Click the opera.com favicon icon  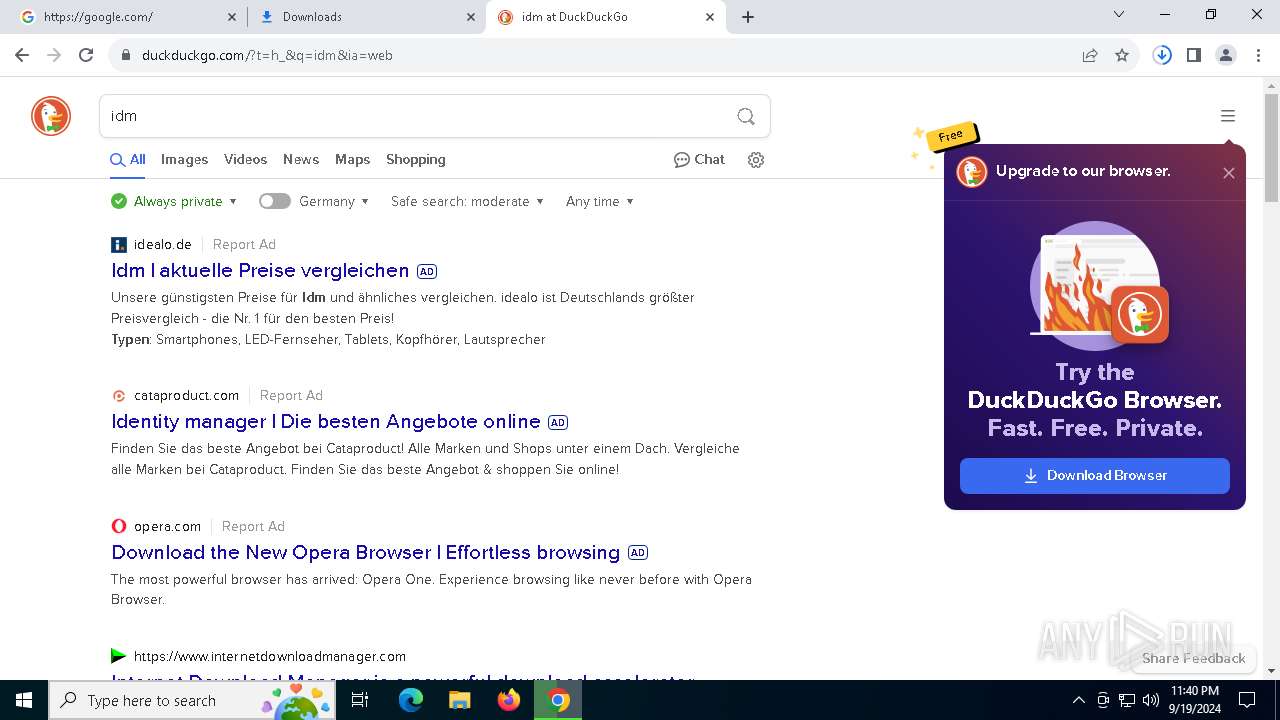119,526
